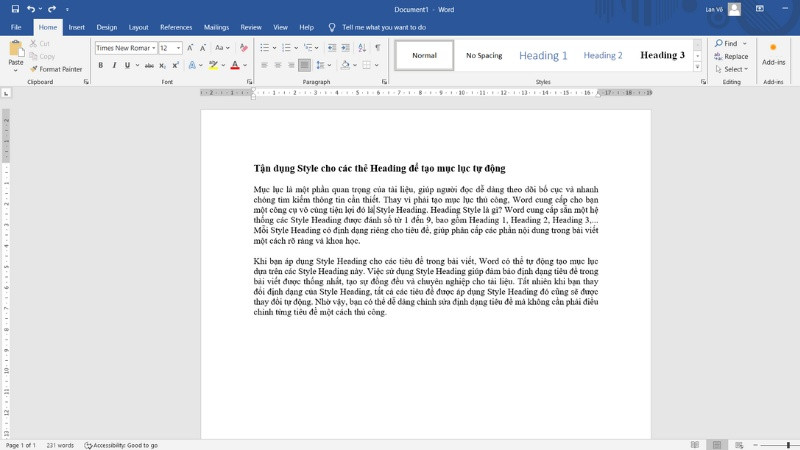Switch to the Insert ribbon tab

click(x=76, y=27)
